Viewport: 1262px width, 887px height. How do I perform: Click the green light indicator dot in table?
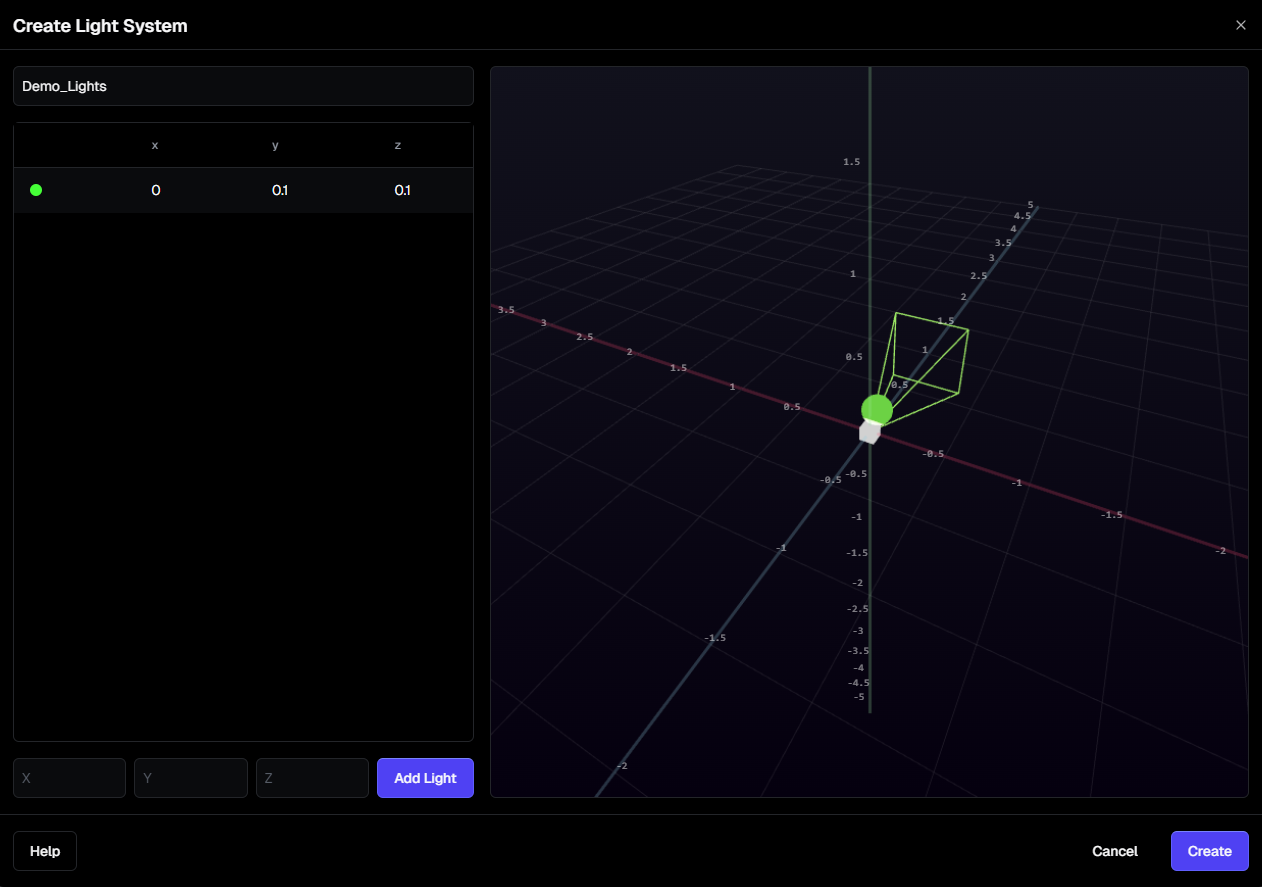pos(36,190)
